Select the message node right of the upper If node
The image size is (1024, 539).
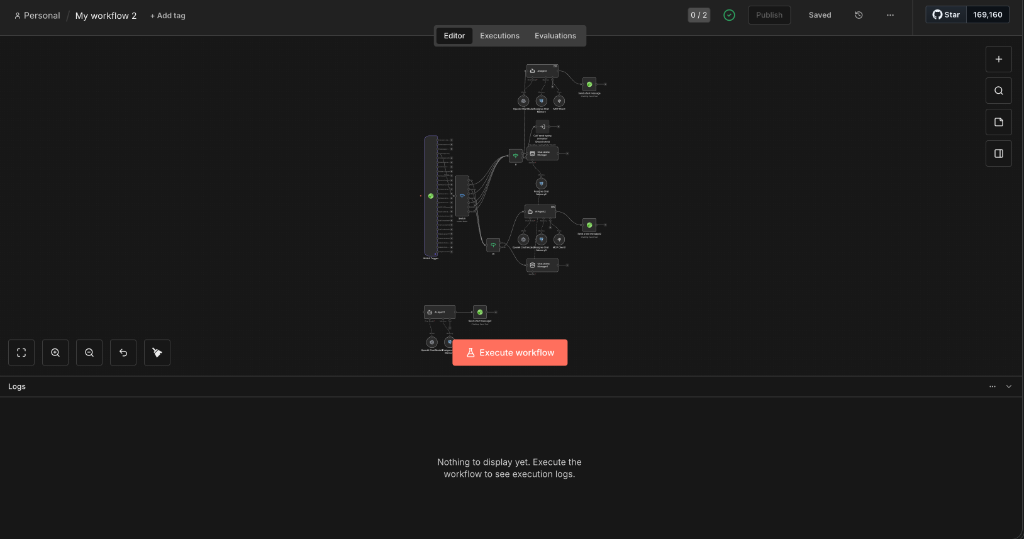point(542,154)
